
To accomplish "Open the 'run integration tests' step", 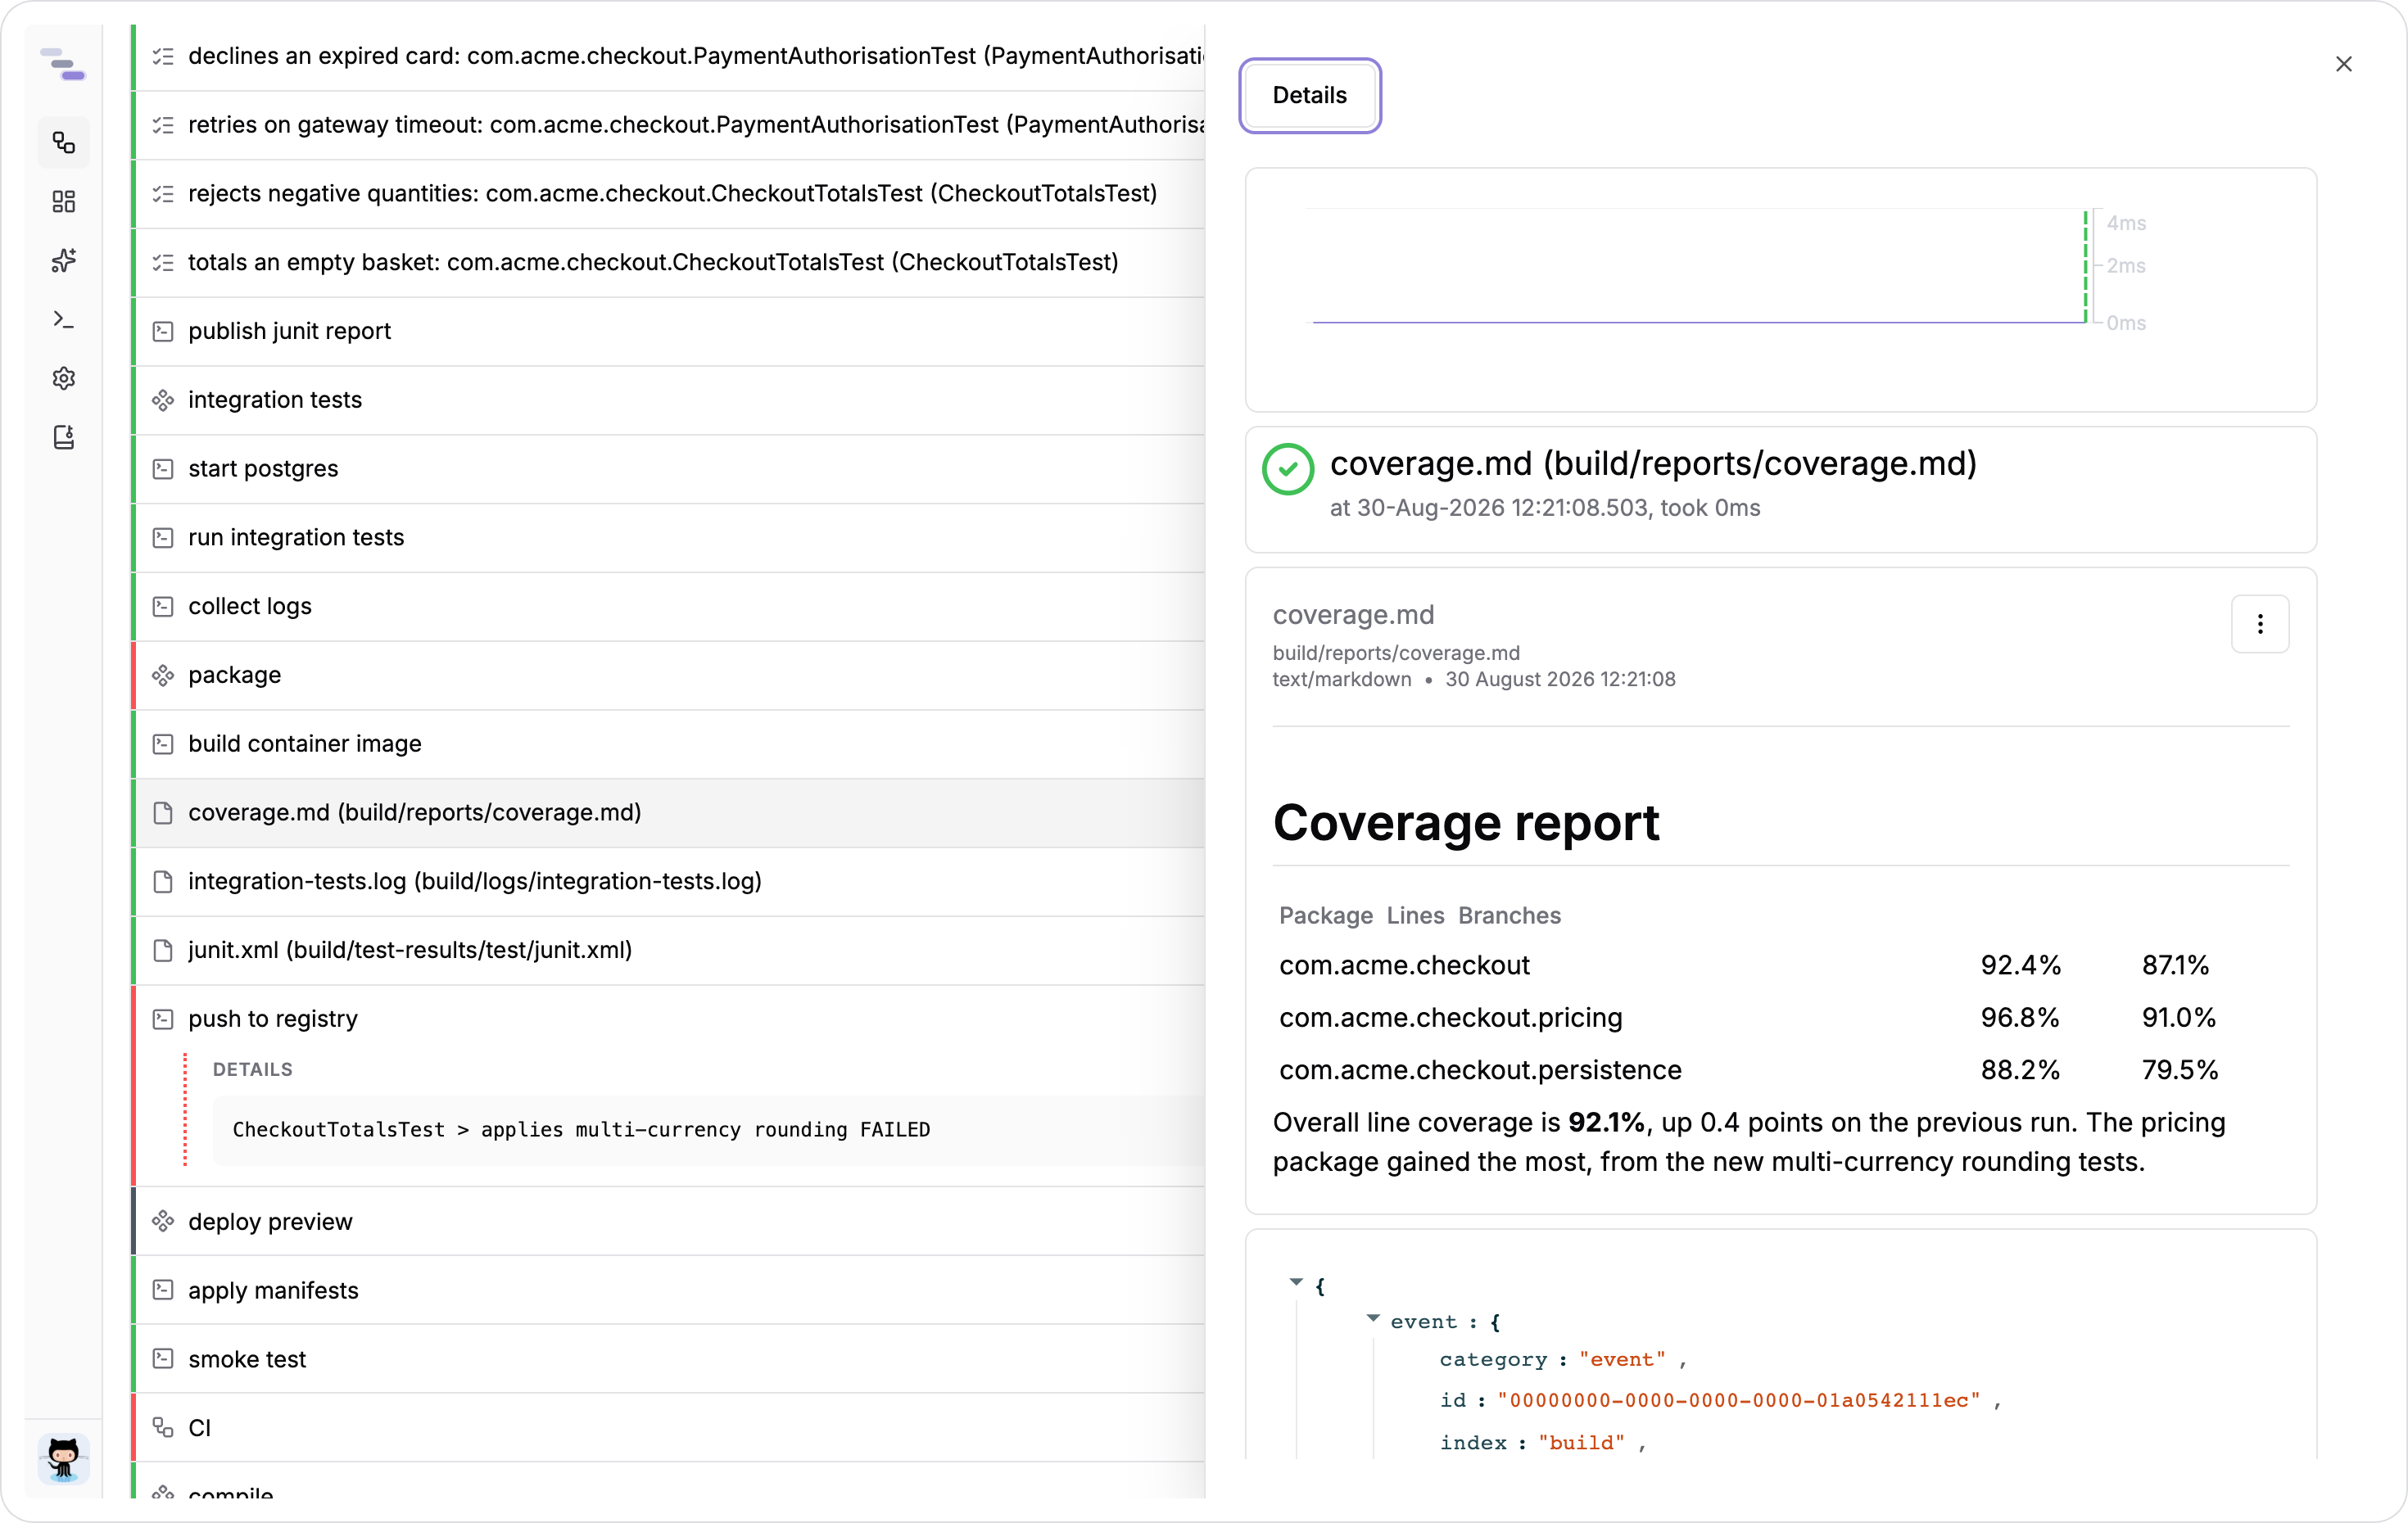I will coord(669,538).
